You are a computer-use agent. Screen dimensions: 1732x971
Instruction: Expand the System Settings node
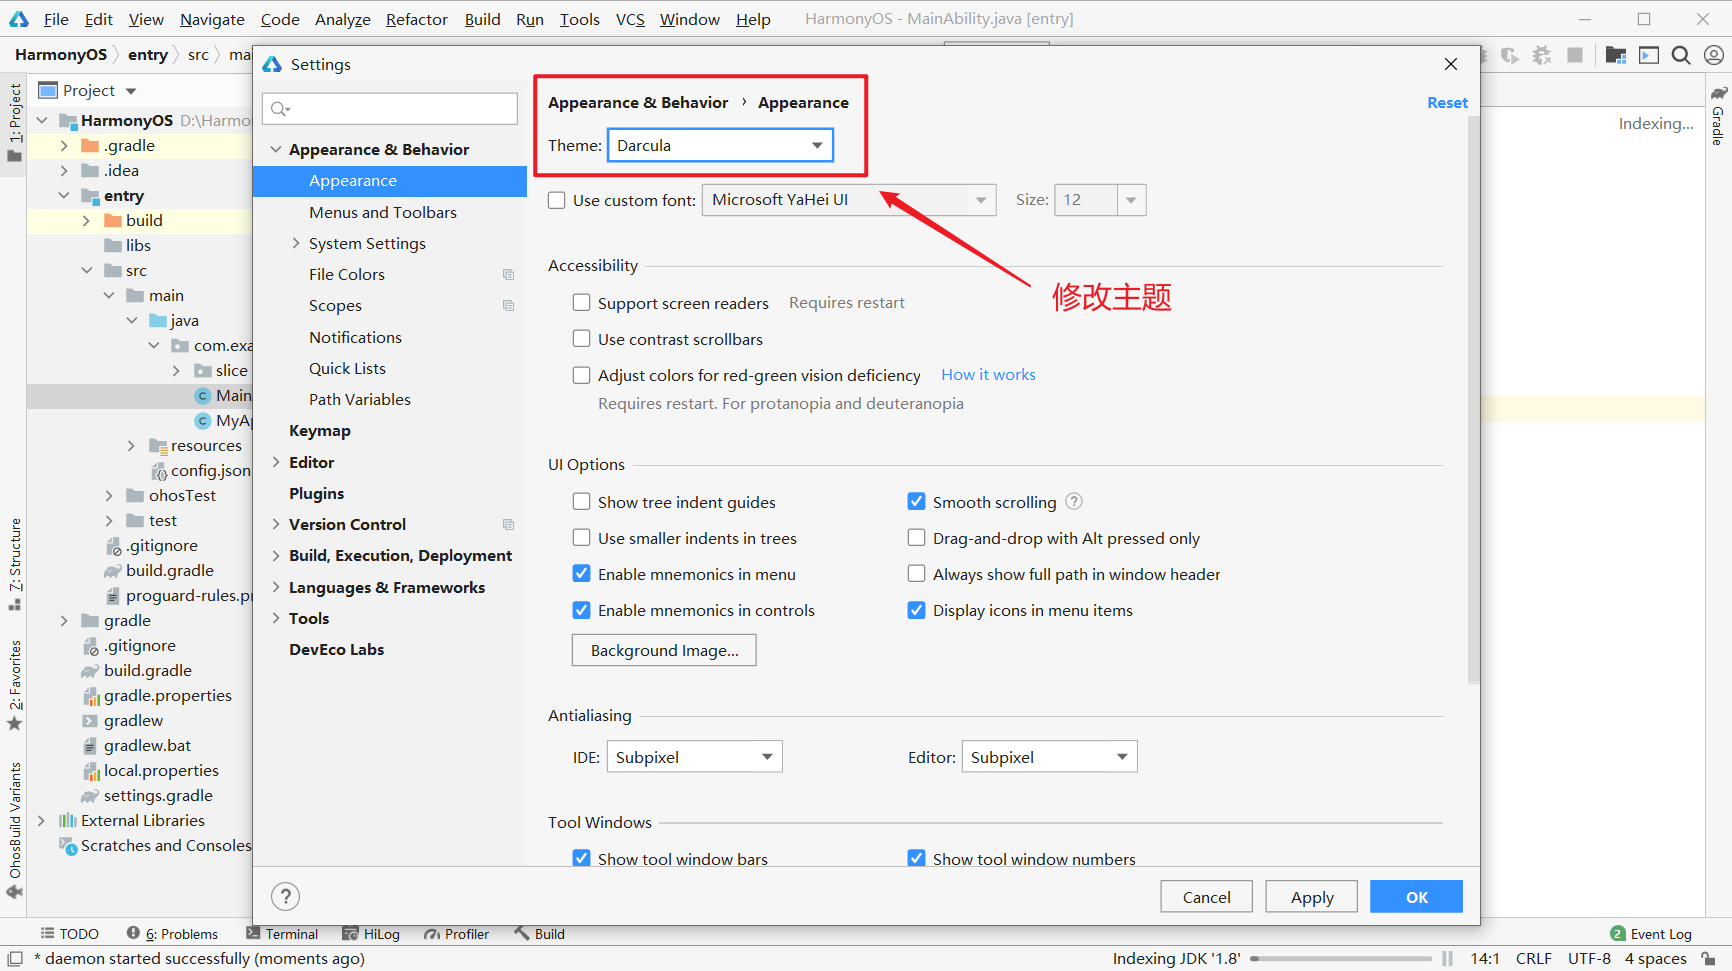pyautogui.click(x=296, y=243)
